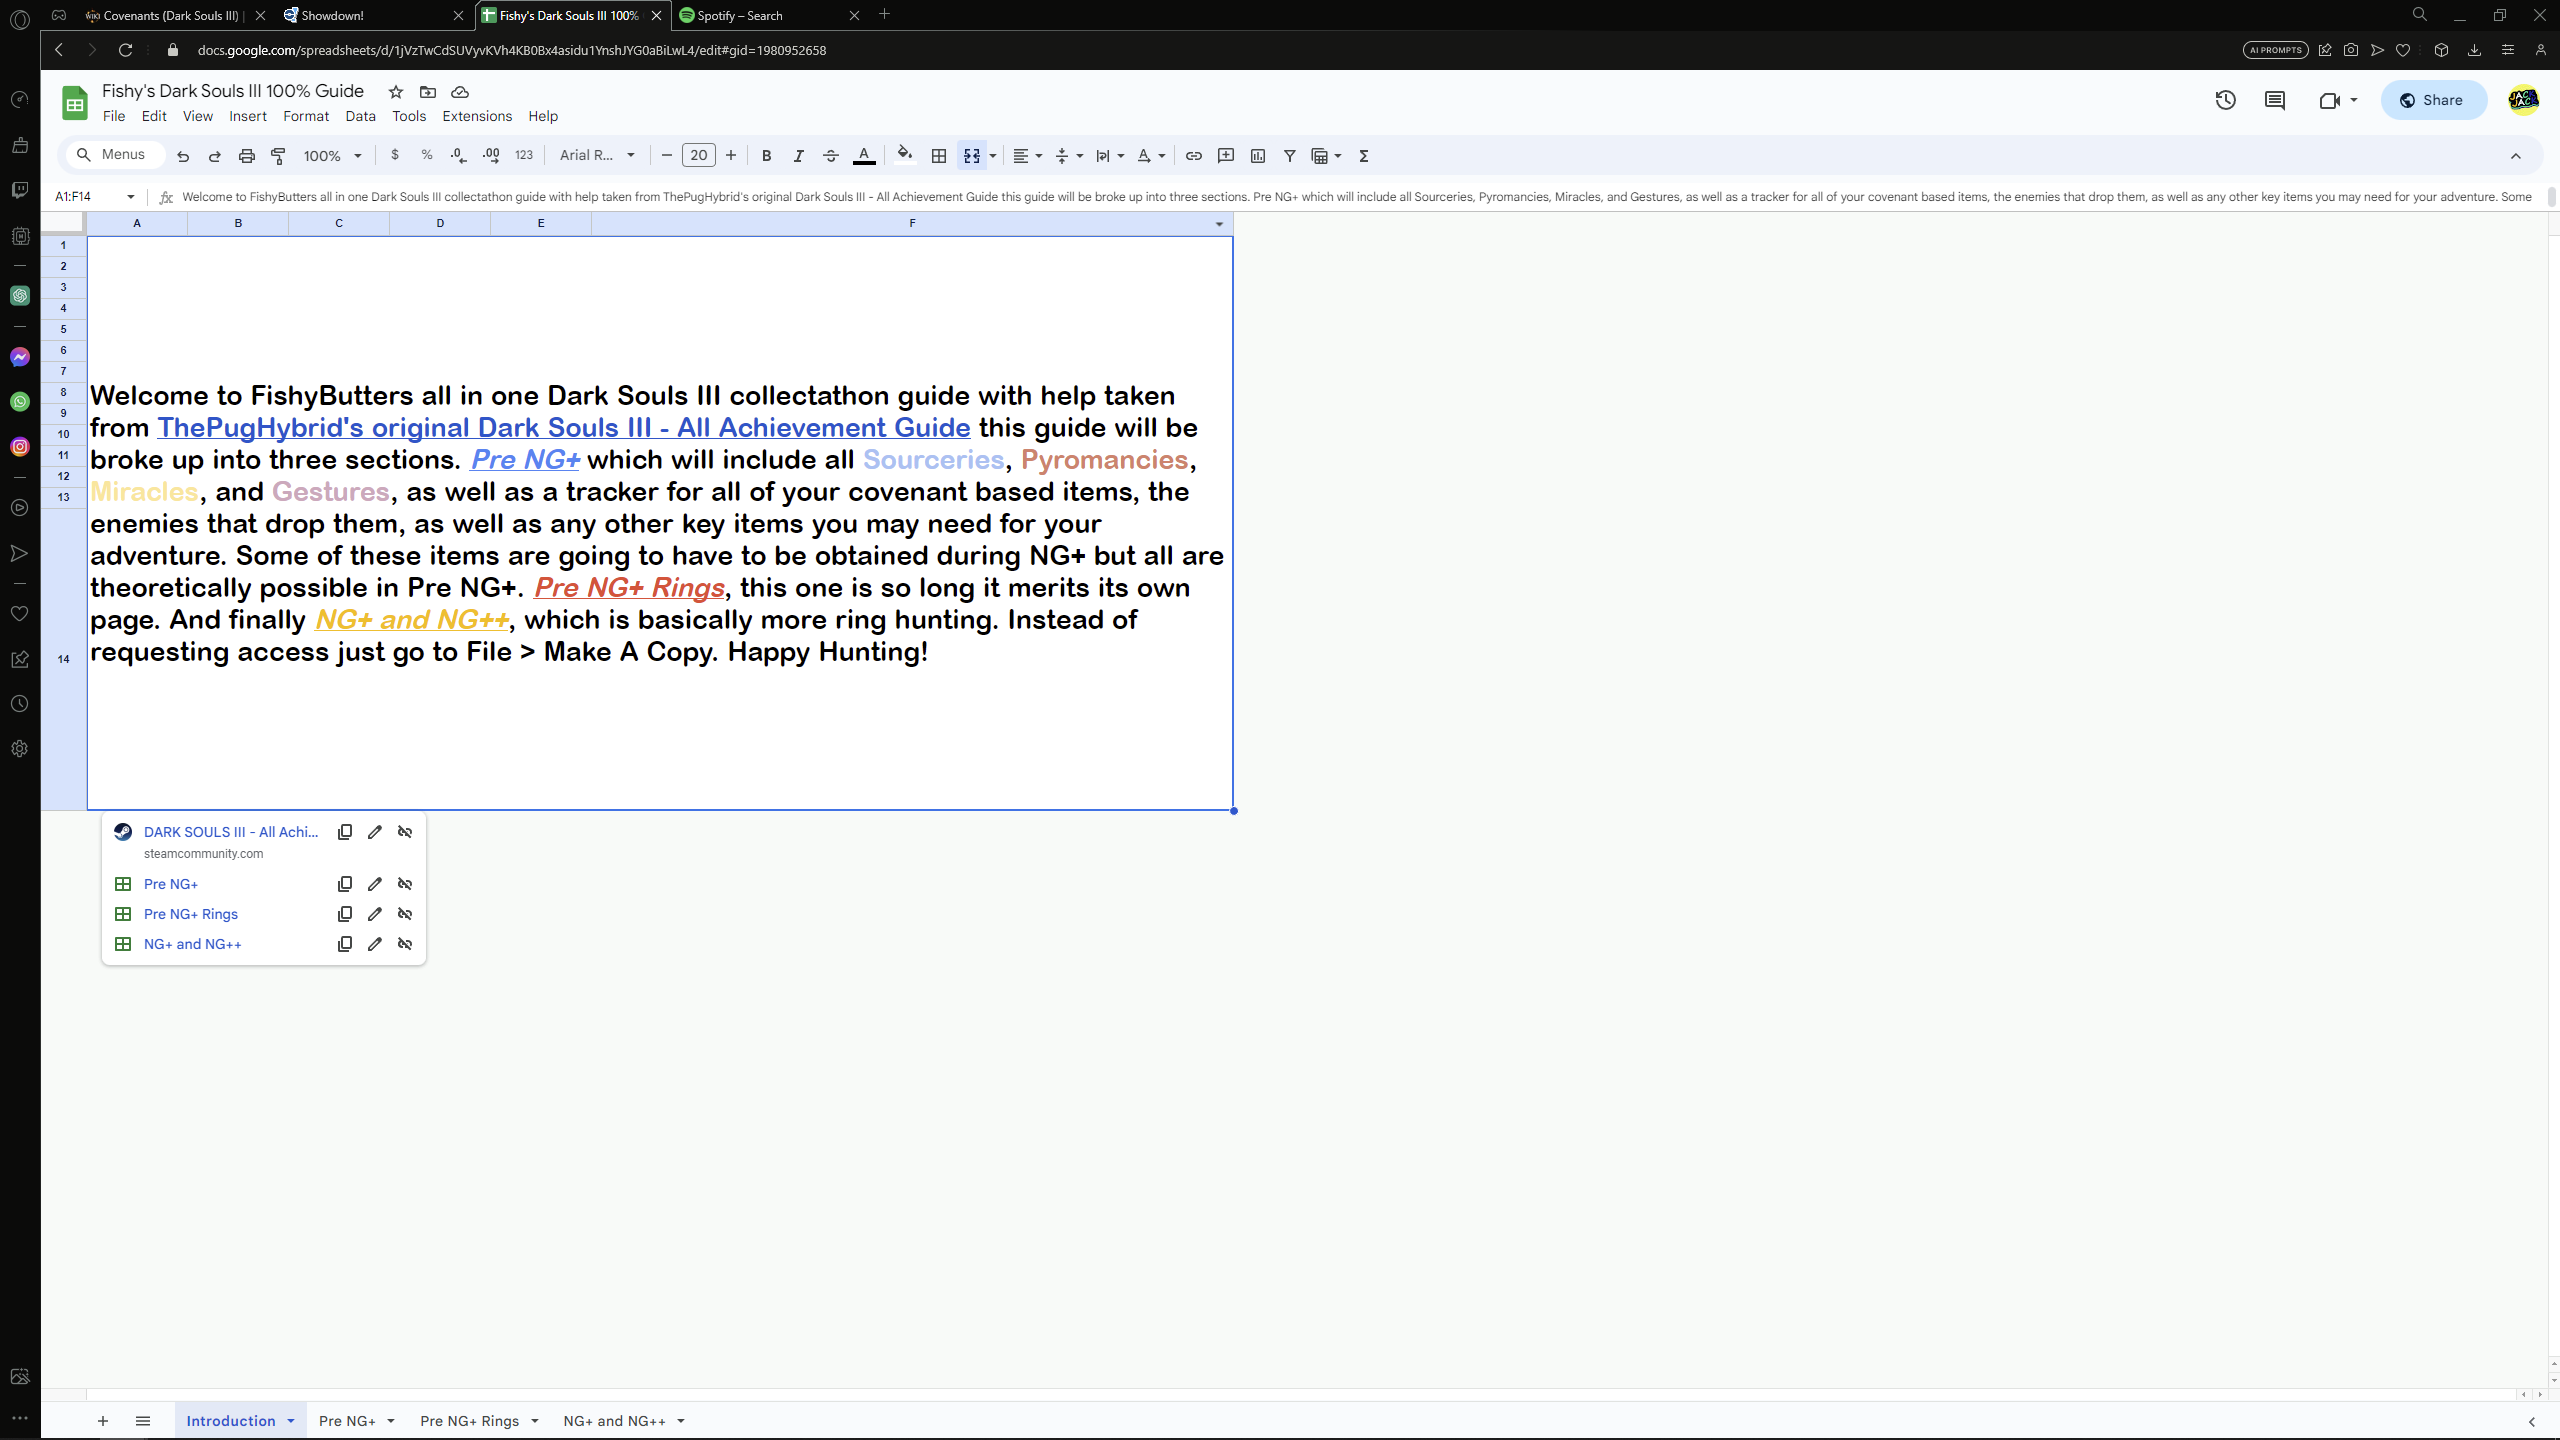The image size is (2560, 1440).
Task: Open the Introduction sheet tab arrow
Action: click(291, 1421)
